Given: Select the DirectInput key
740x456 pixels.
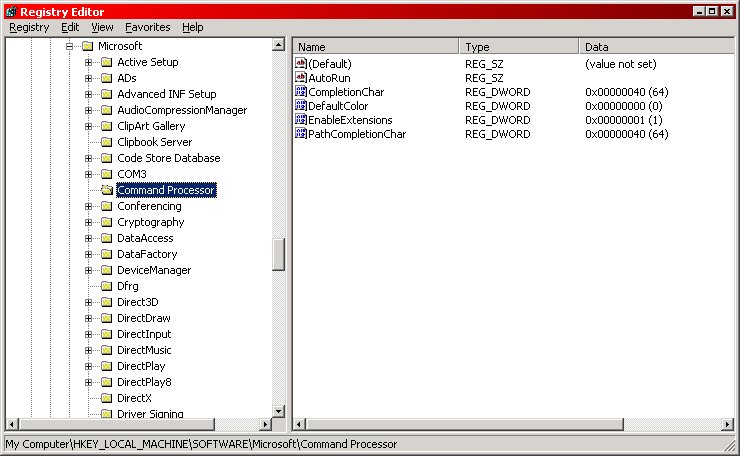Looking at the screenshot, I should (144, 334).
